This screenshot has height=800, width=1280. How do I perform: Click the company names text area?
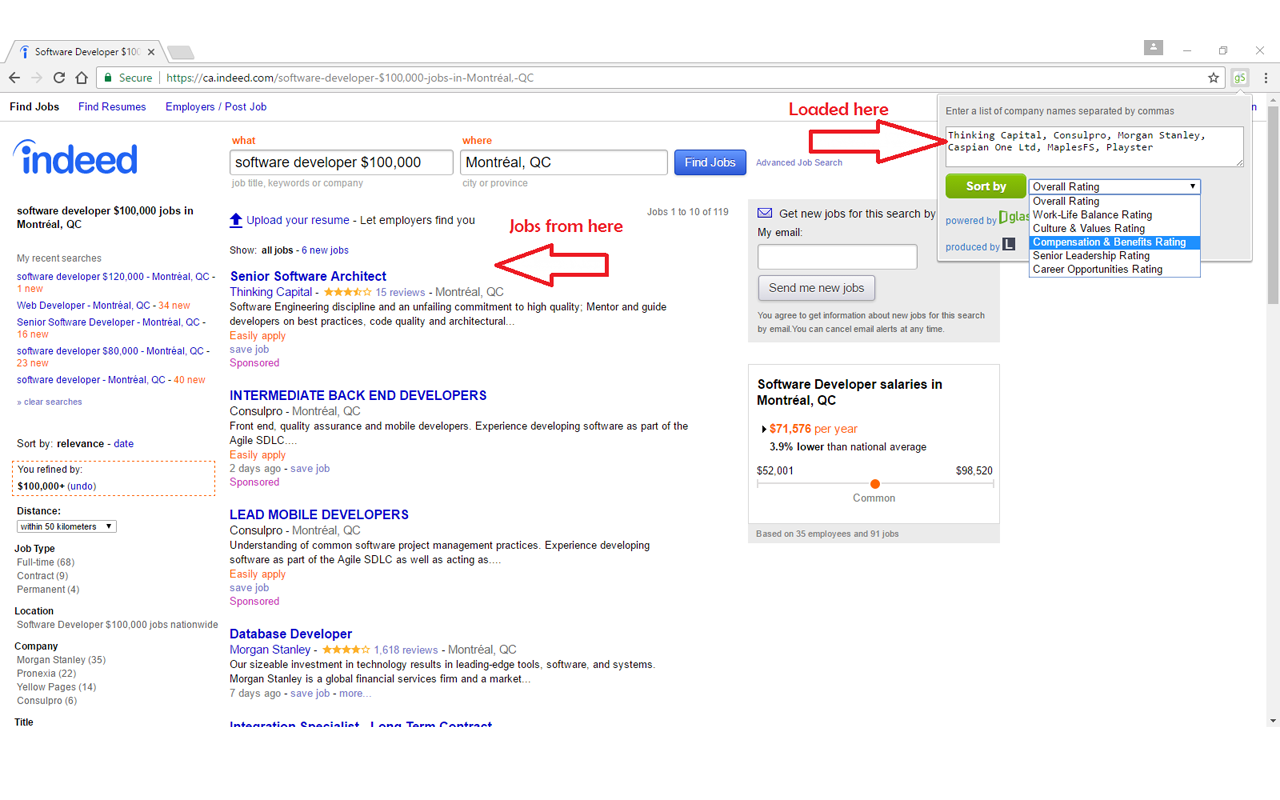tap(1094, 146)
